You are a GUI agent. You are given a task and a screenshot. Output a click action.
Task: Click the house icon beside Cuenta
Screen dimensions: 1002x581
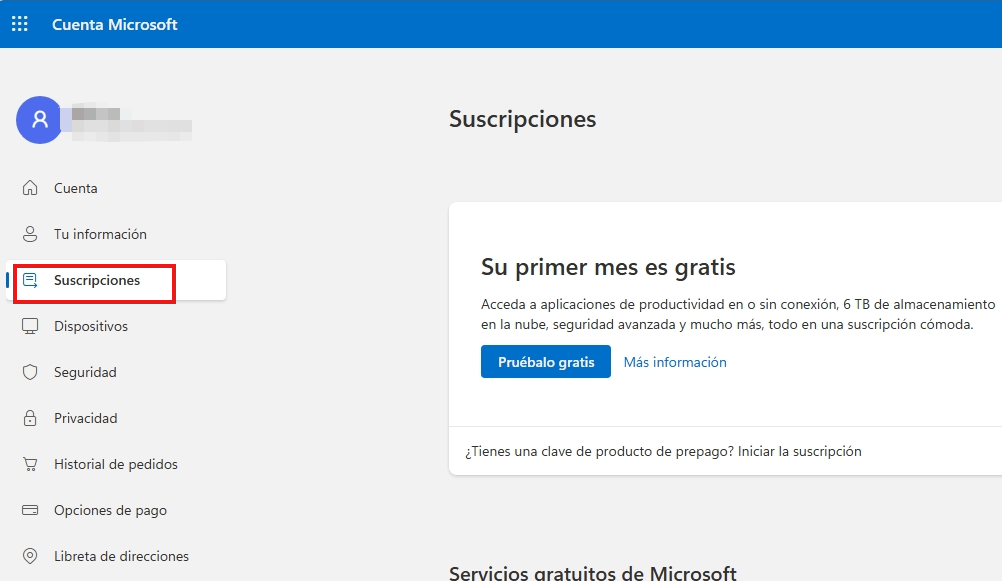(30, 188)
